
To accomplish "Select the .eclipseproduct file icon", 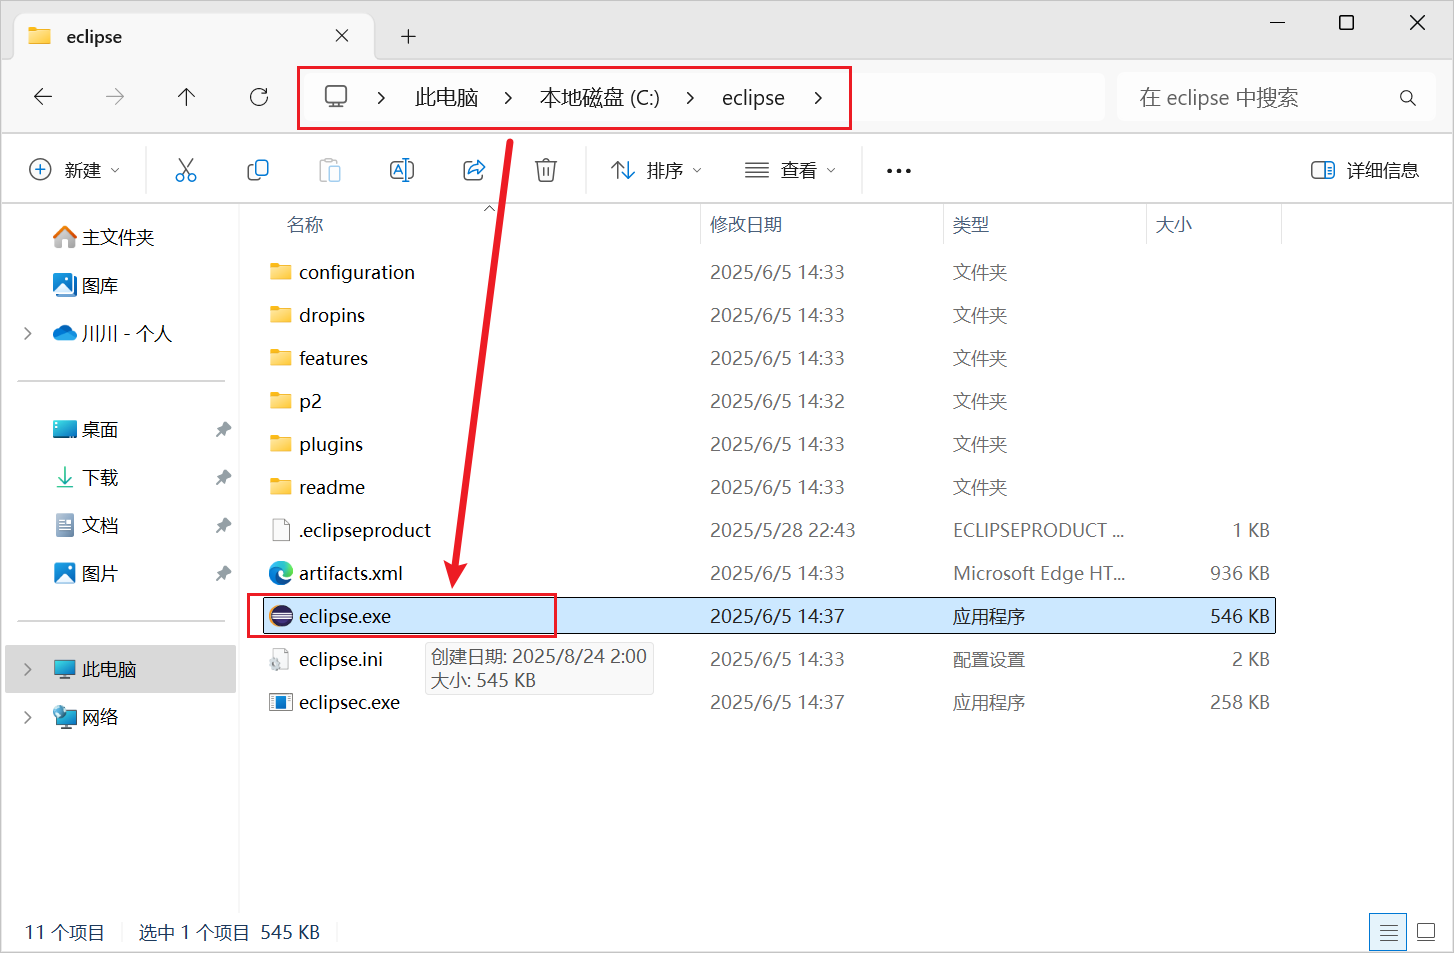I will pos(281,530).
